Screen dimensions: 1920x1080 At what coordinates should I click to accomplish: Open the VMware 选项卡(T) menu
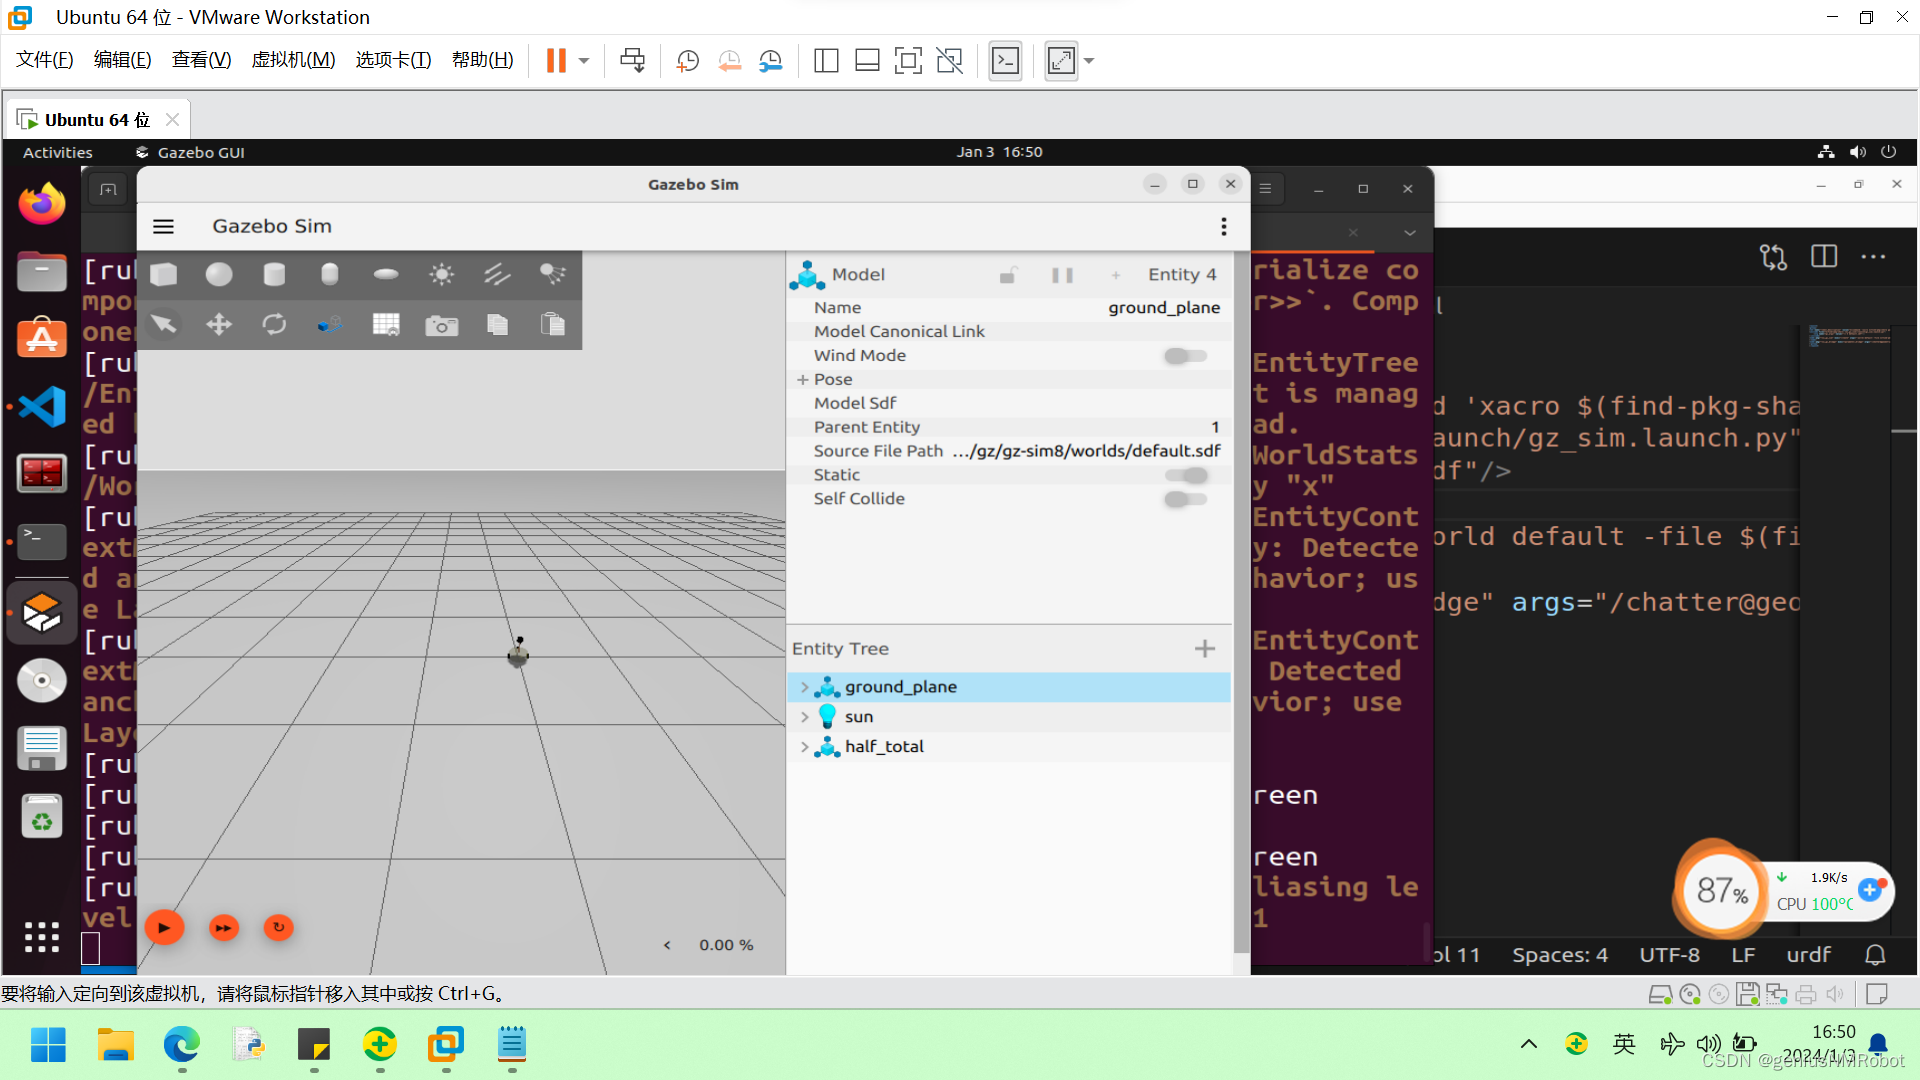pyautogui.click(x=393, y=60)
